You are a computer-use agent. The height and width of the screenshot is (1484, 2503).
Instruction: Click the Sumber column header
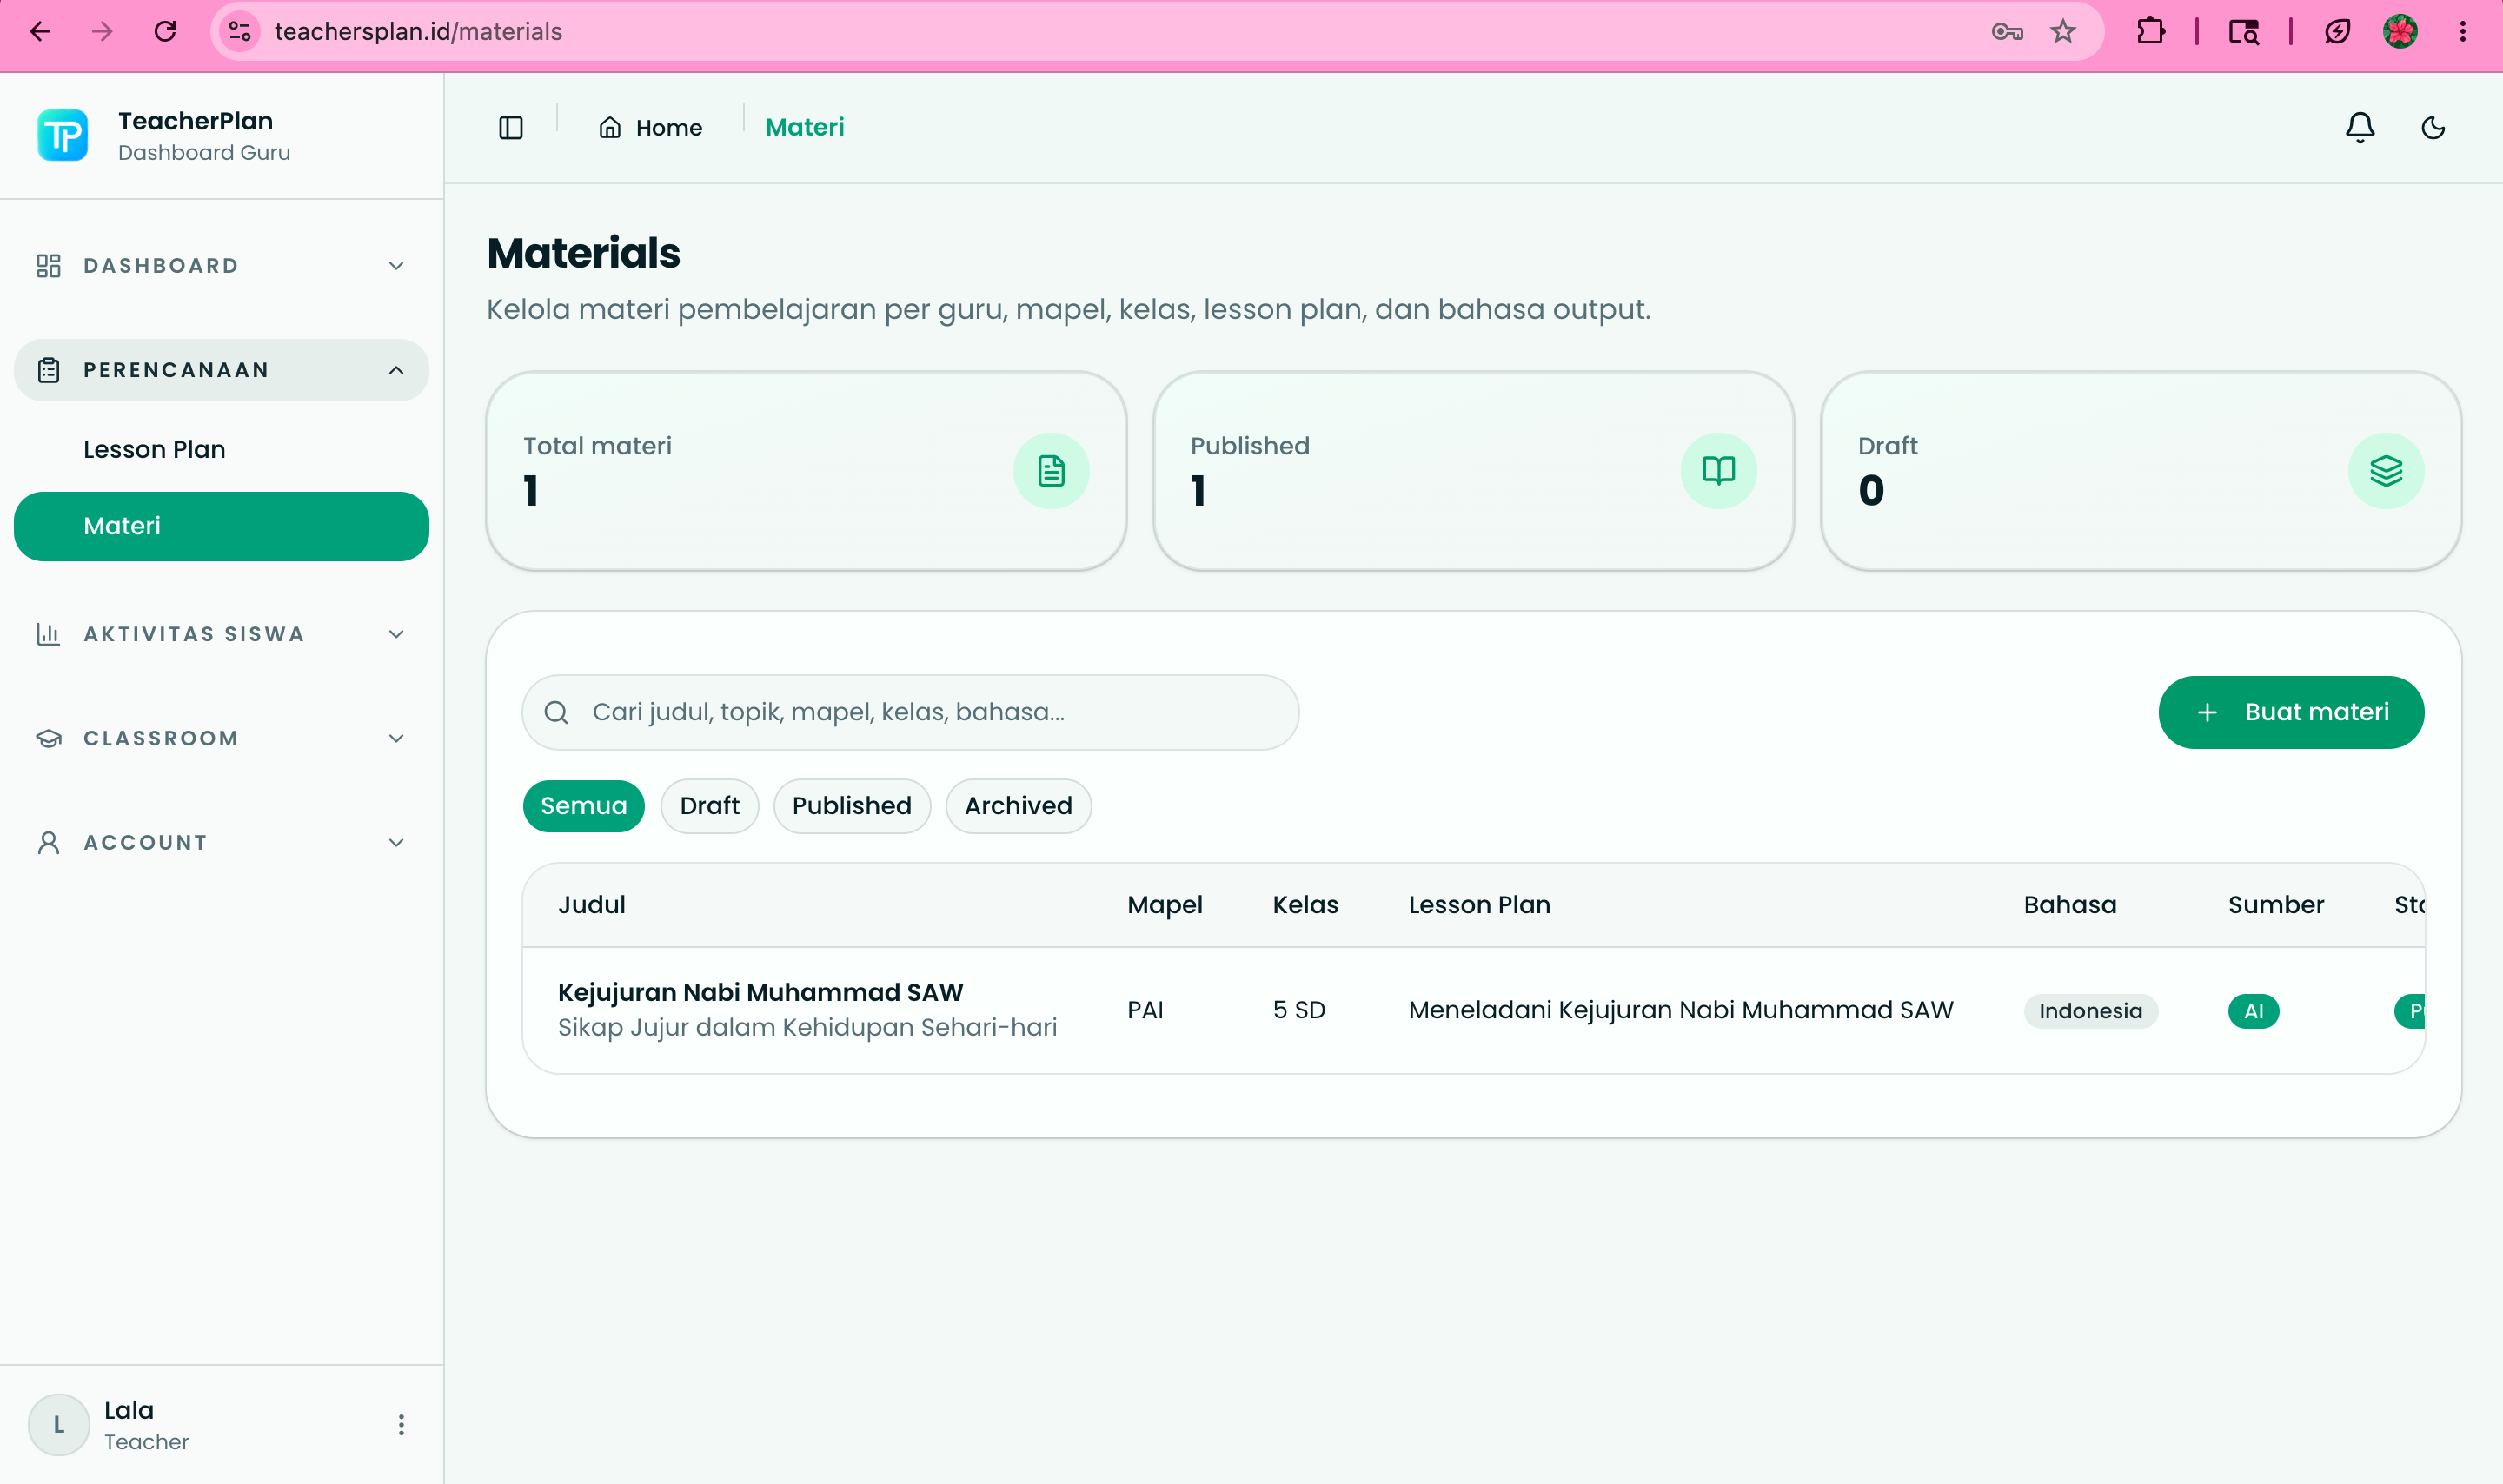coord(2276,905)
